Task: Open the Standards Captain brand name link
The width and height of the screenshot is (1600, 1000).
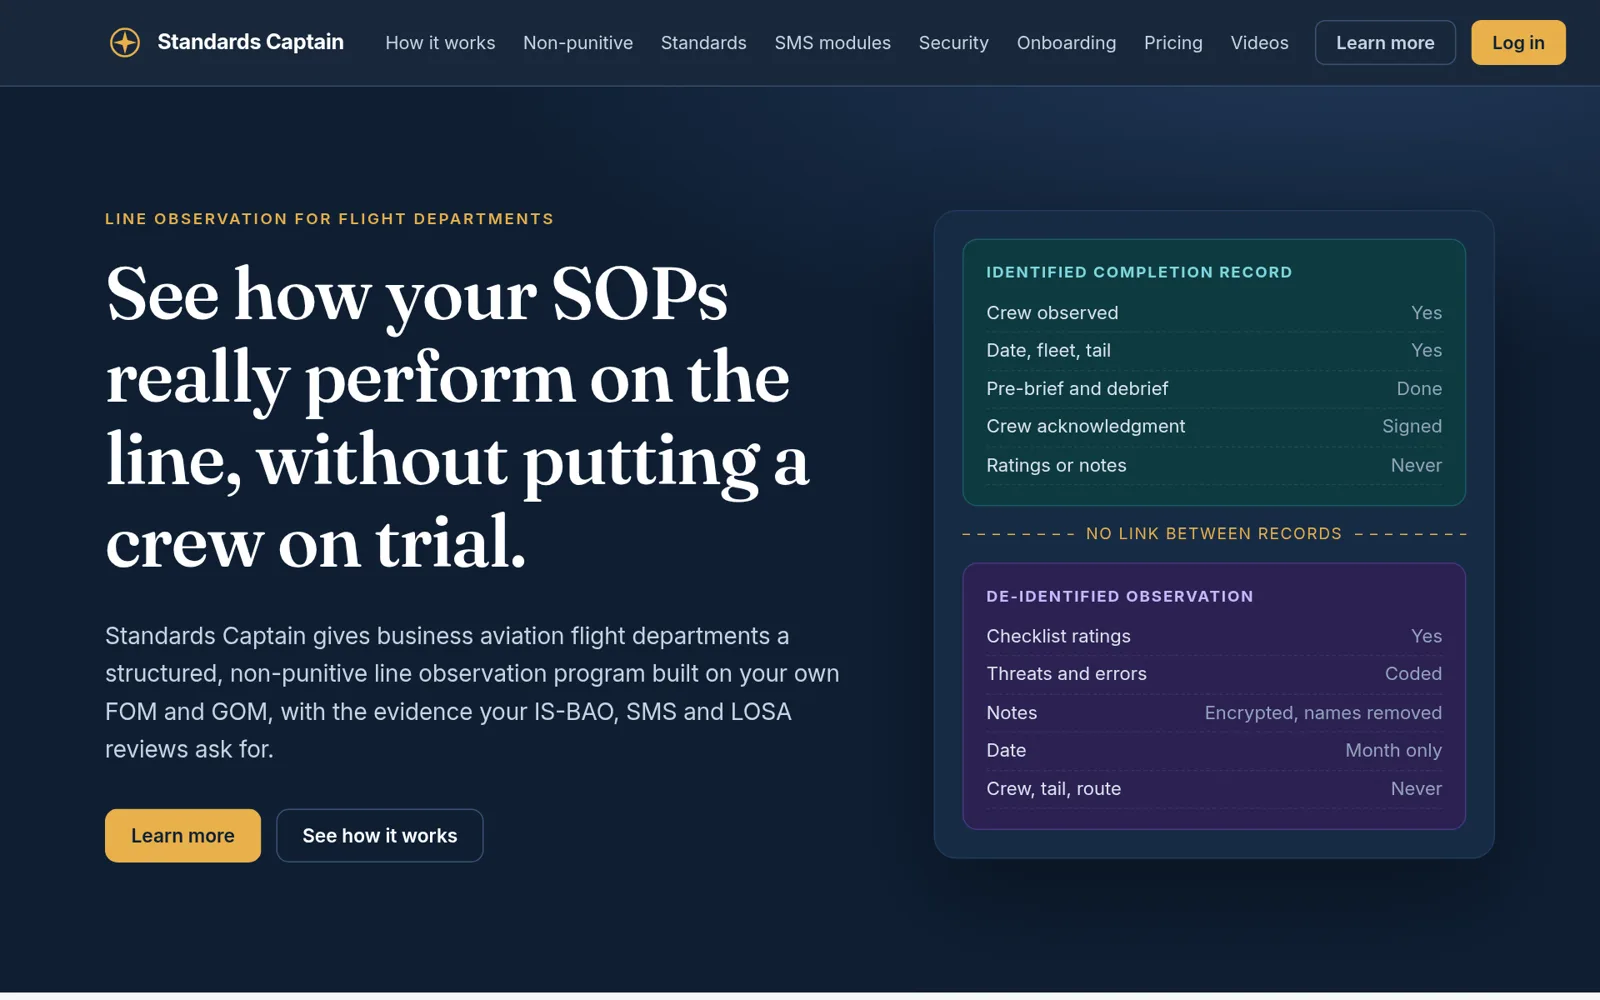Action: point(250,42)
